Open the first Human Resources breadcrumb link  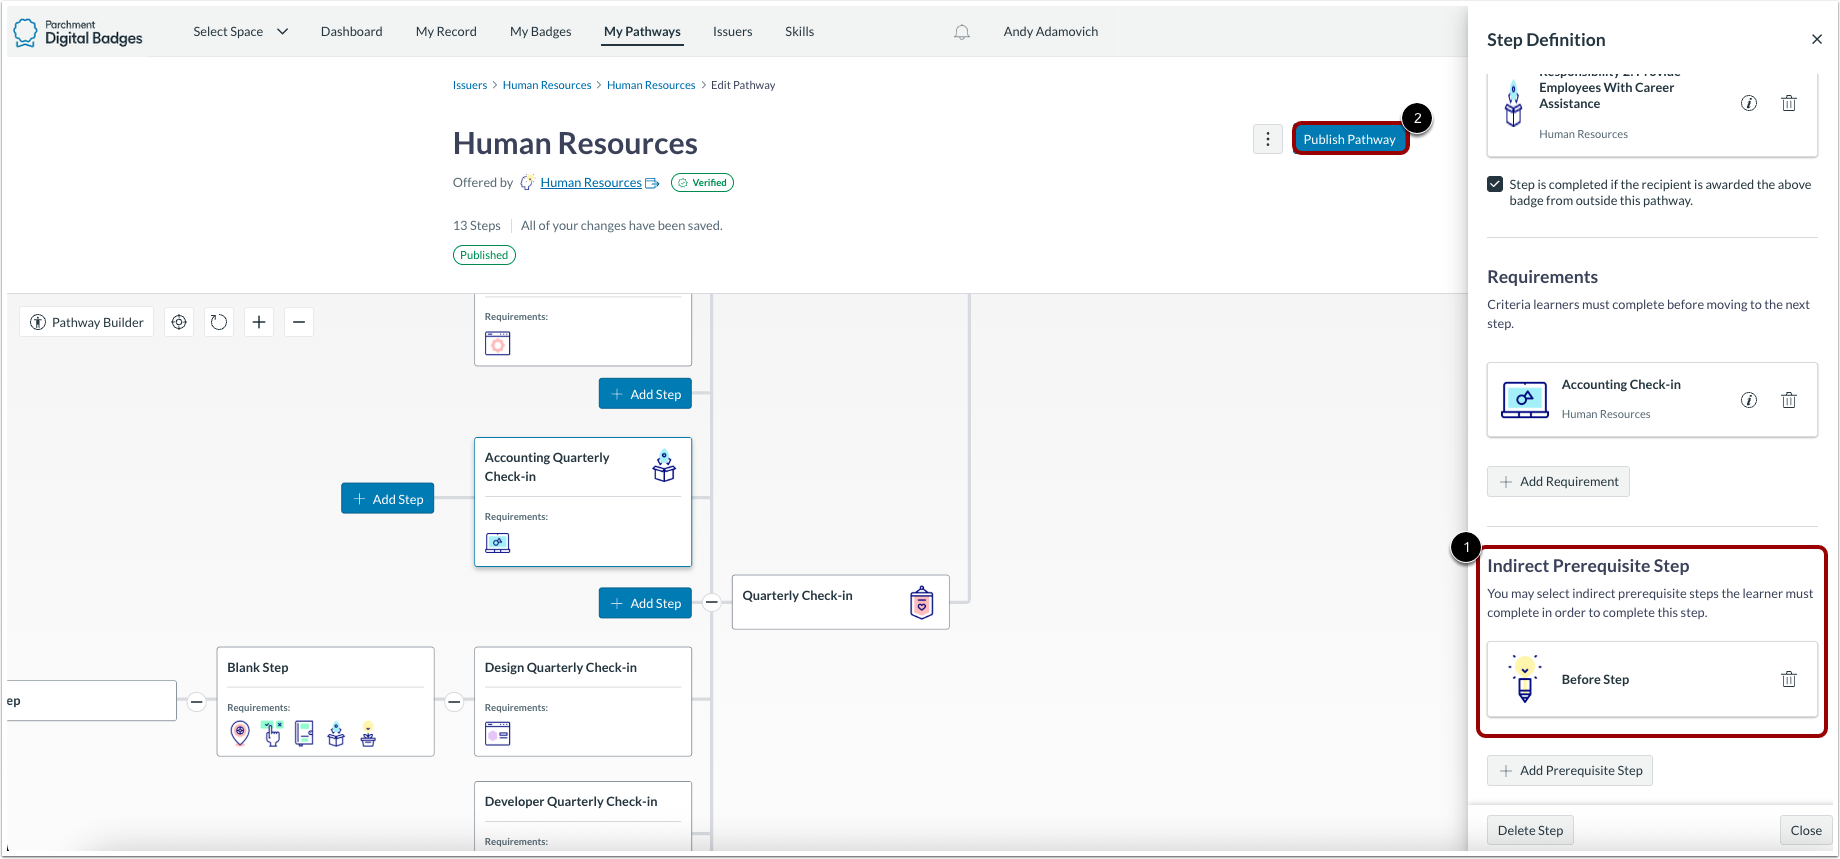point(547,85)
